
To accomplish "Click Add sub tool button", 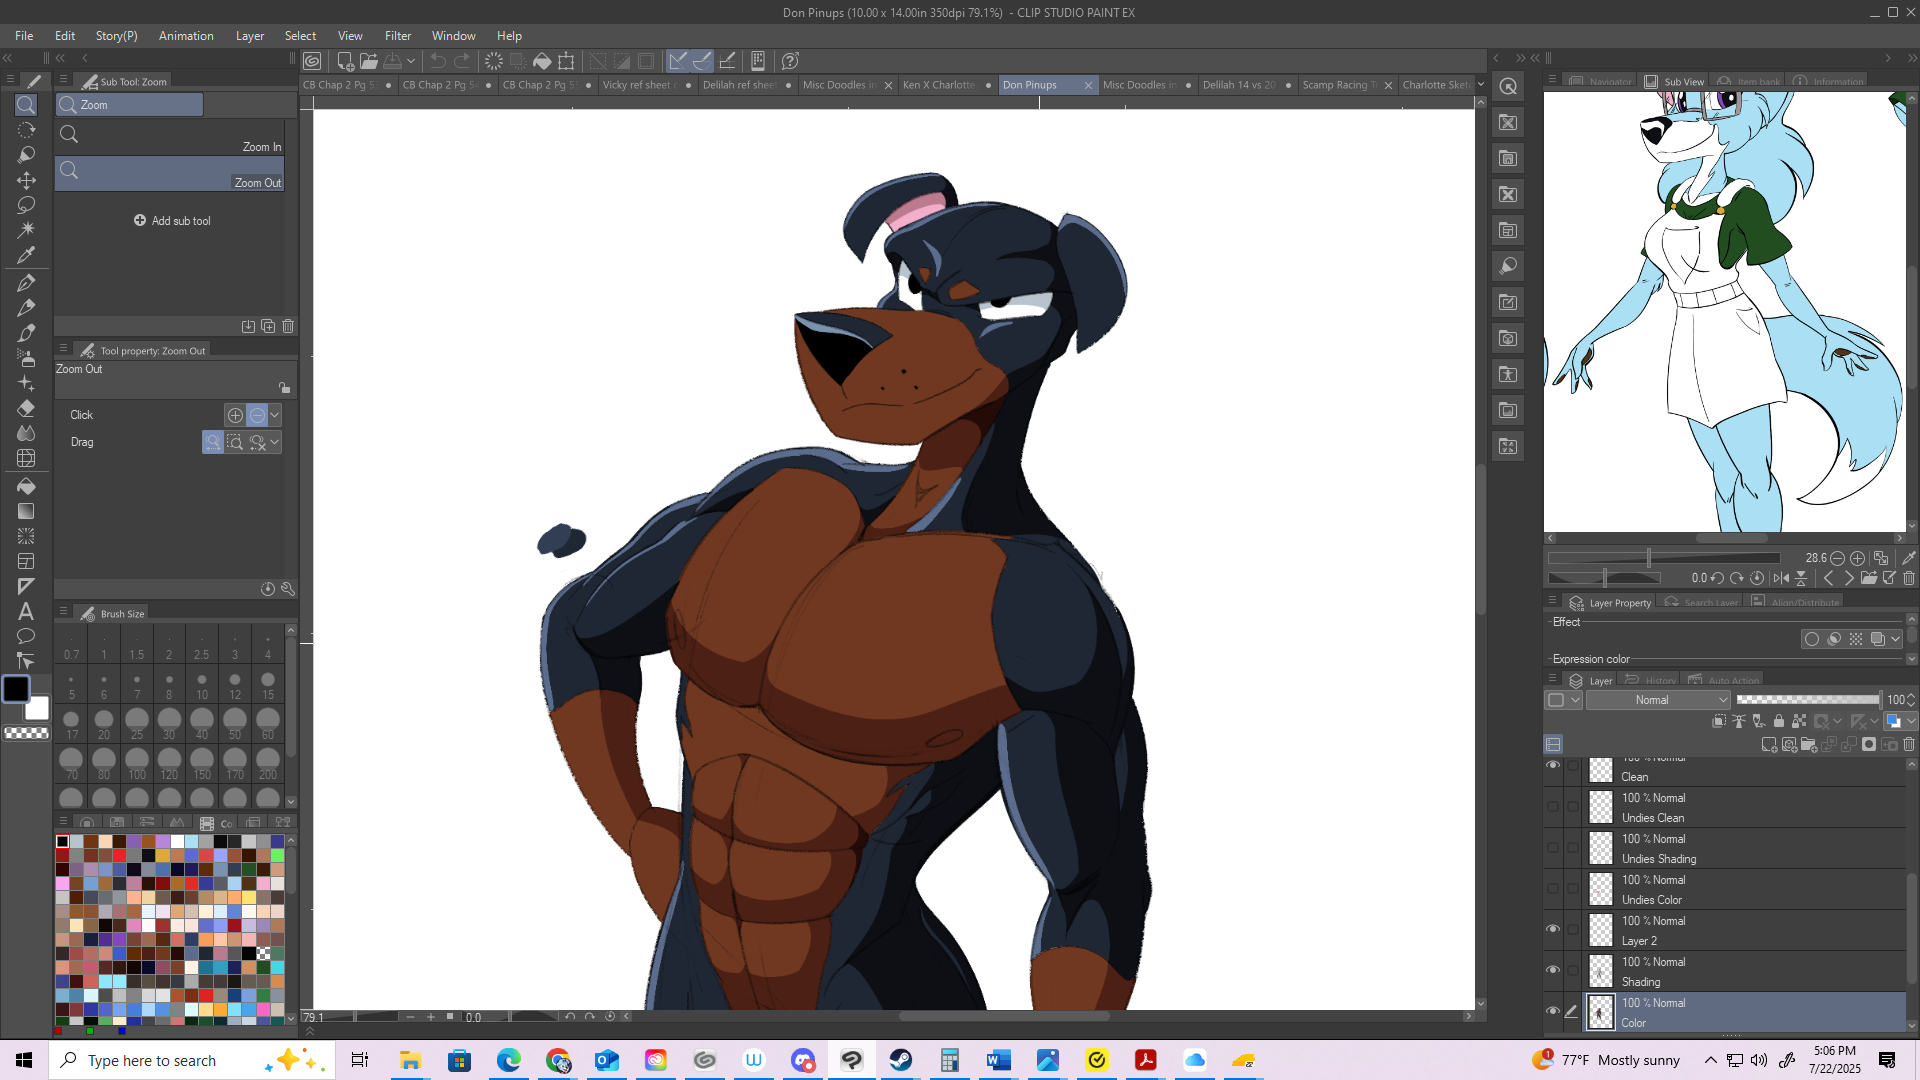I will tap(172, 221).
